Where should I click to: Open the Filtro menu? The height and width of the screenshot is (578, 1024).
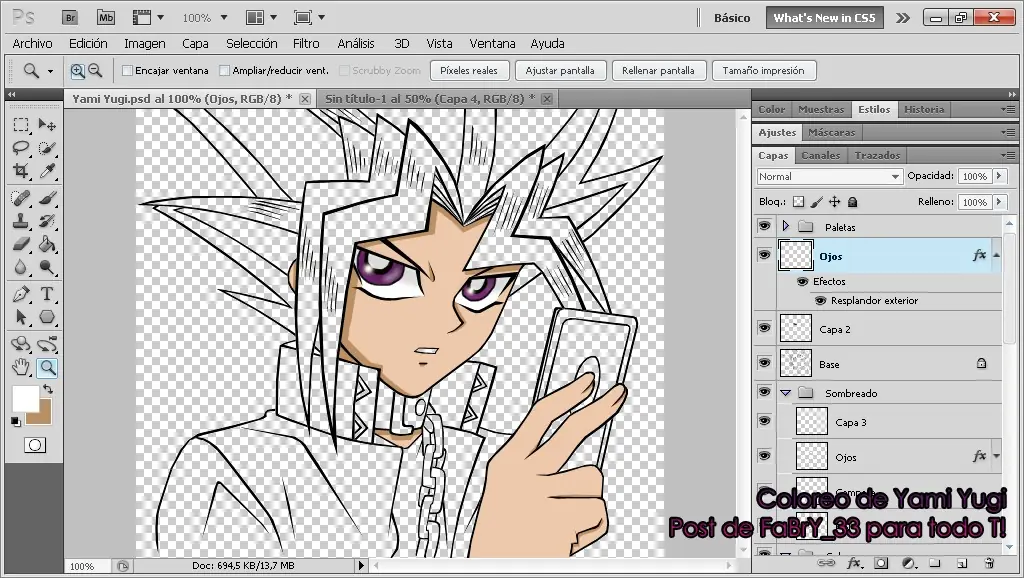[x=306, y=43]
